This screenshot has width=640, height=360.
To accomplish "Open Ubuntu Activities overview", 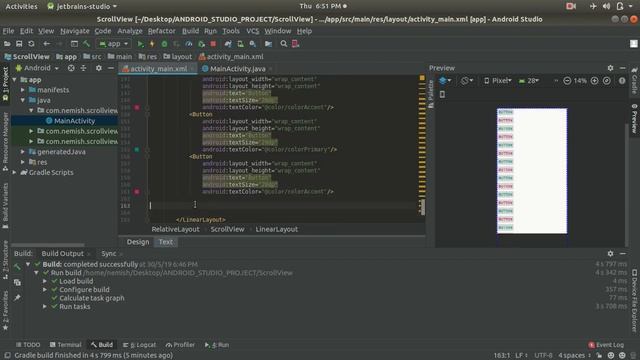I will tap(21, 6).
